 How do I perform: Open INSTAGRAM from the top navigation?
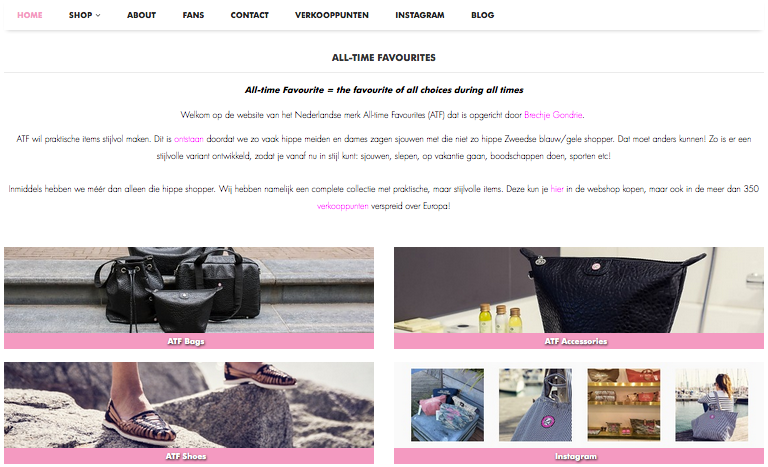point(420,15)
